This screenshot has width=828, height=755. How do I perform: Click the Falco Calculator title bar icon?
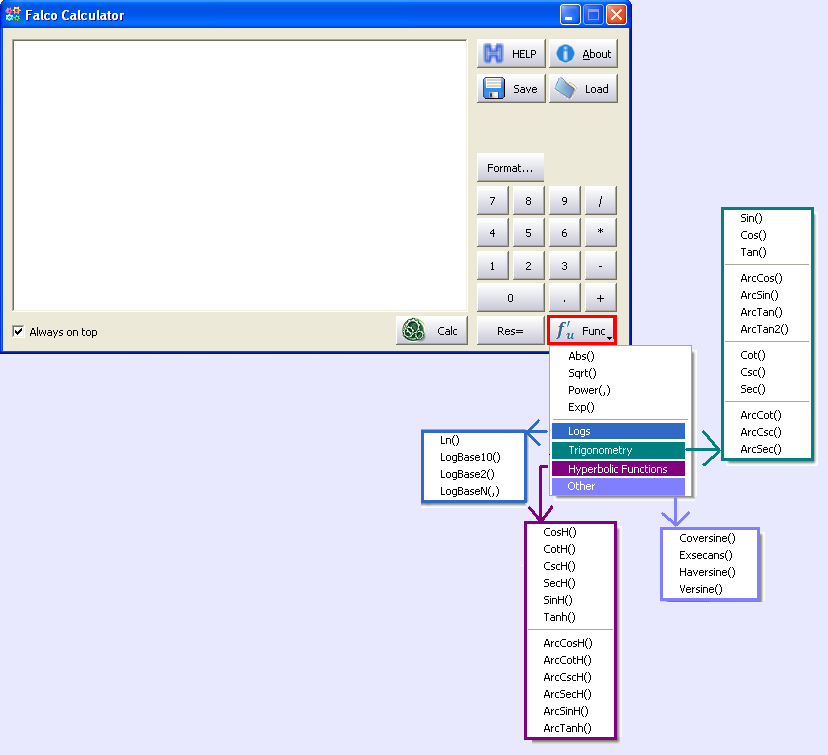(13, 14)
